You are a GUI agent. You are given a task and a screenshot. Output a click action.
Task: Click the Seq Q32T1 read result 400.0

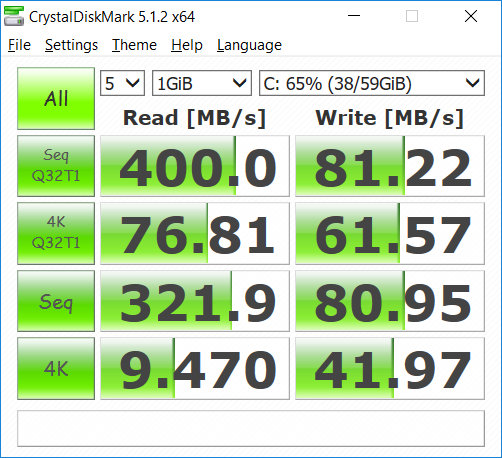tap(195, 166)
